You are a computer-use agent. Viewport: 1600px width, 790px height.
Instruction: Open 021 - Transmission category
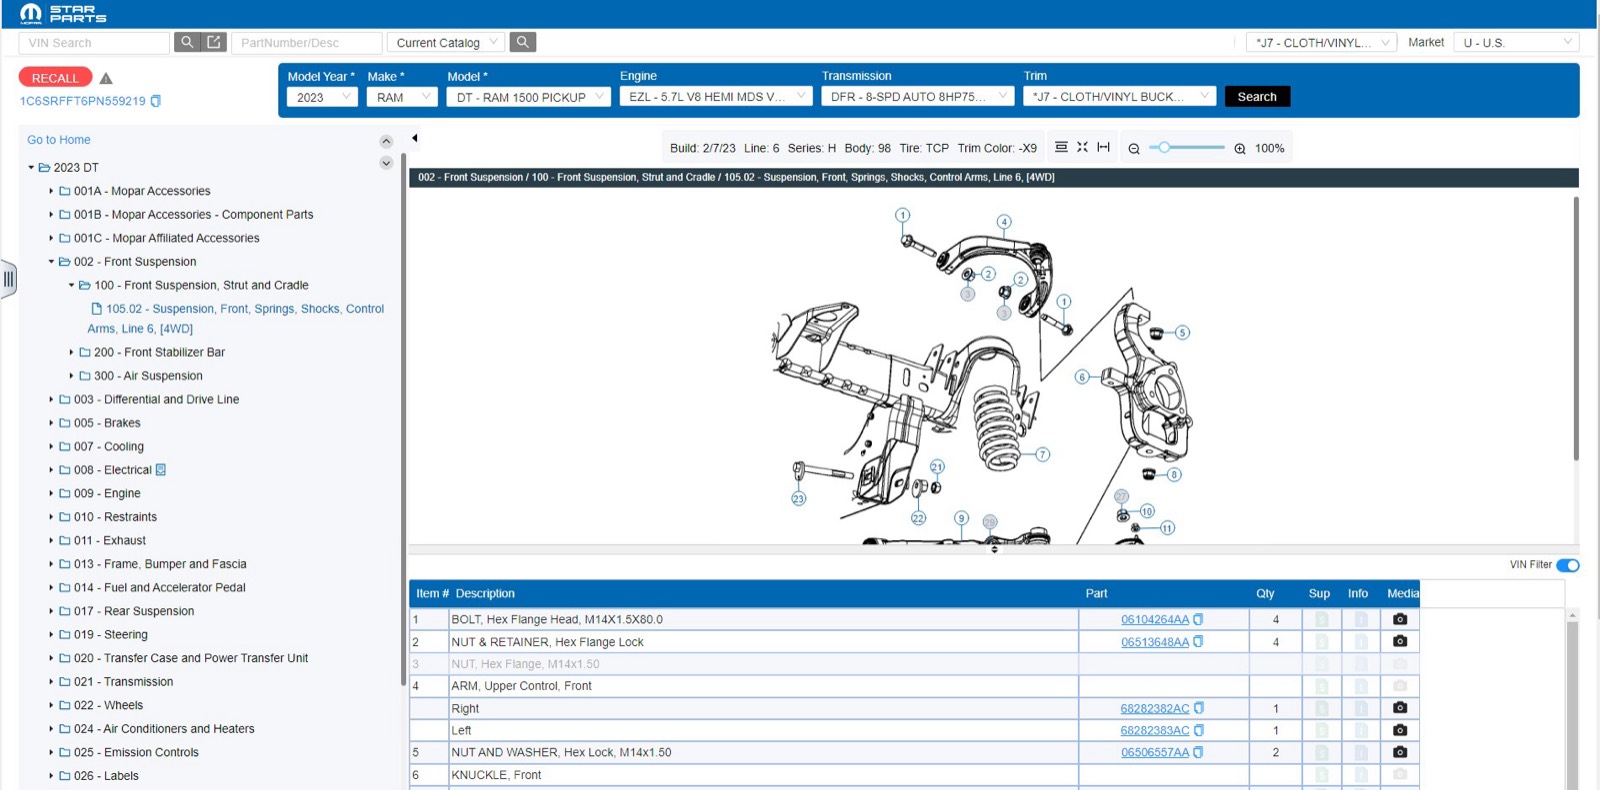pyautogui.click(x=123, y=681)
